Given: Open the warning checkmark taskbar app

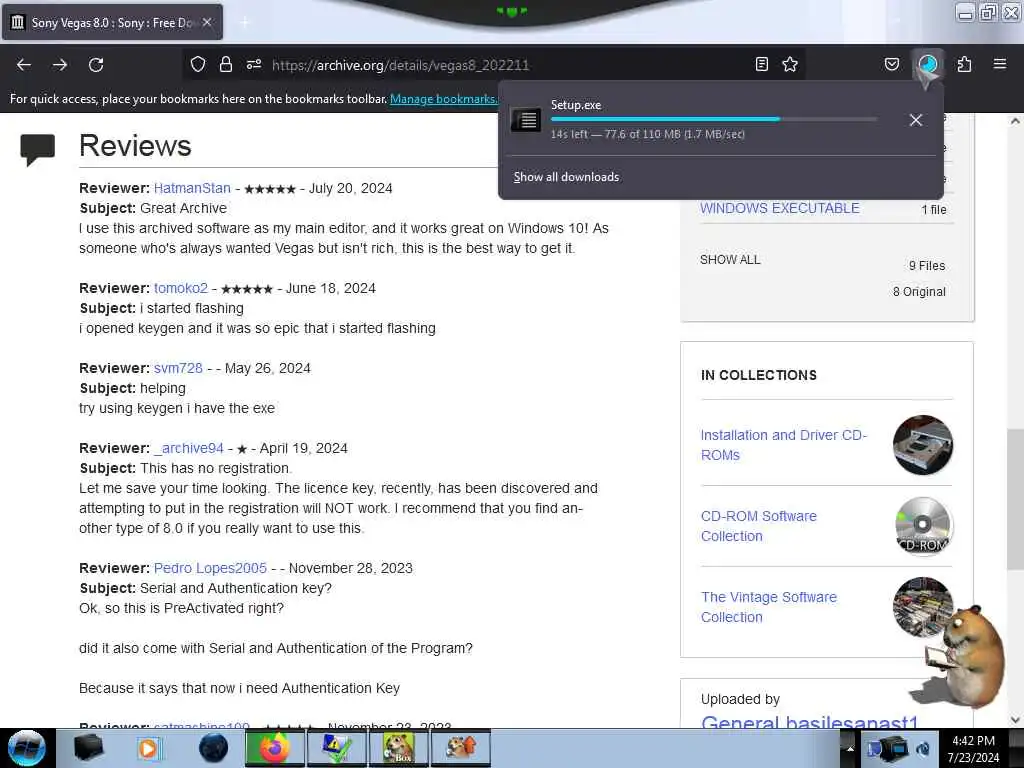Looking at the screenshot, I should point(336,748).
